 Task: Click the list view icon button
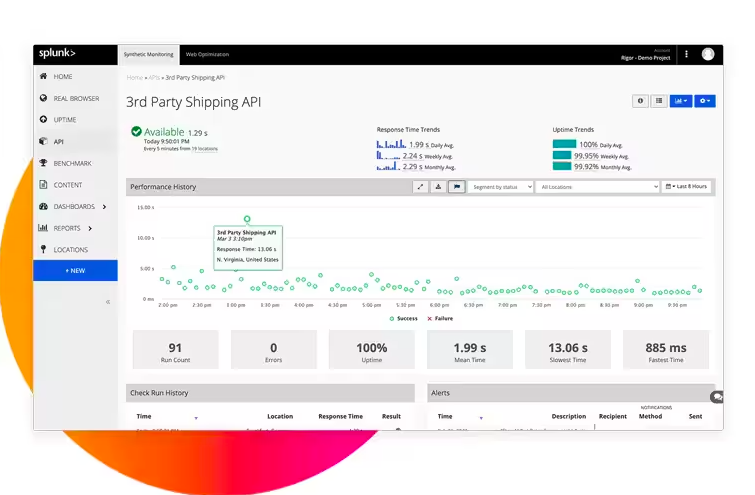click(659, 101)
